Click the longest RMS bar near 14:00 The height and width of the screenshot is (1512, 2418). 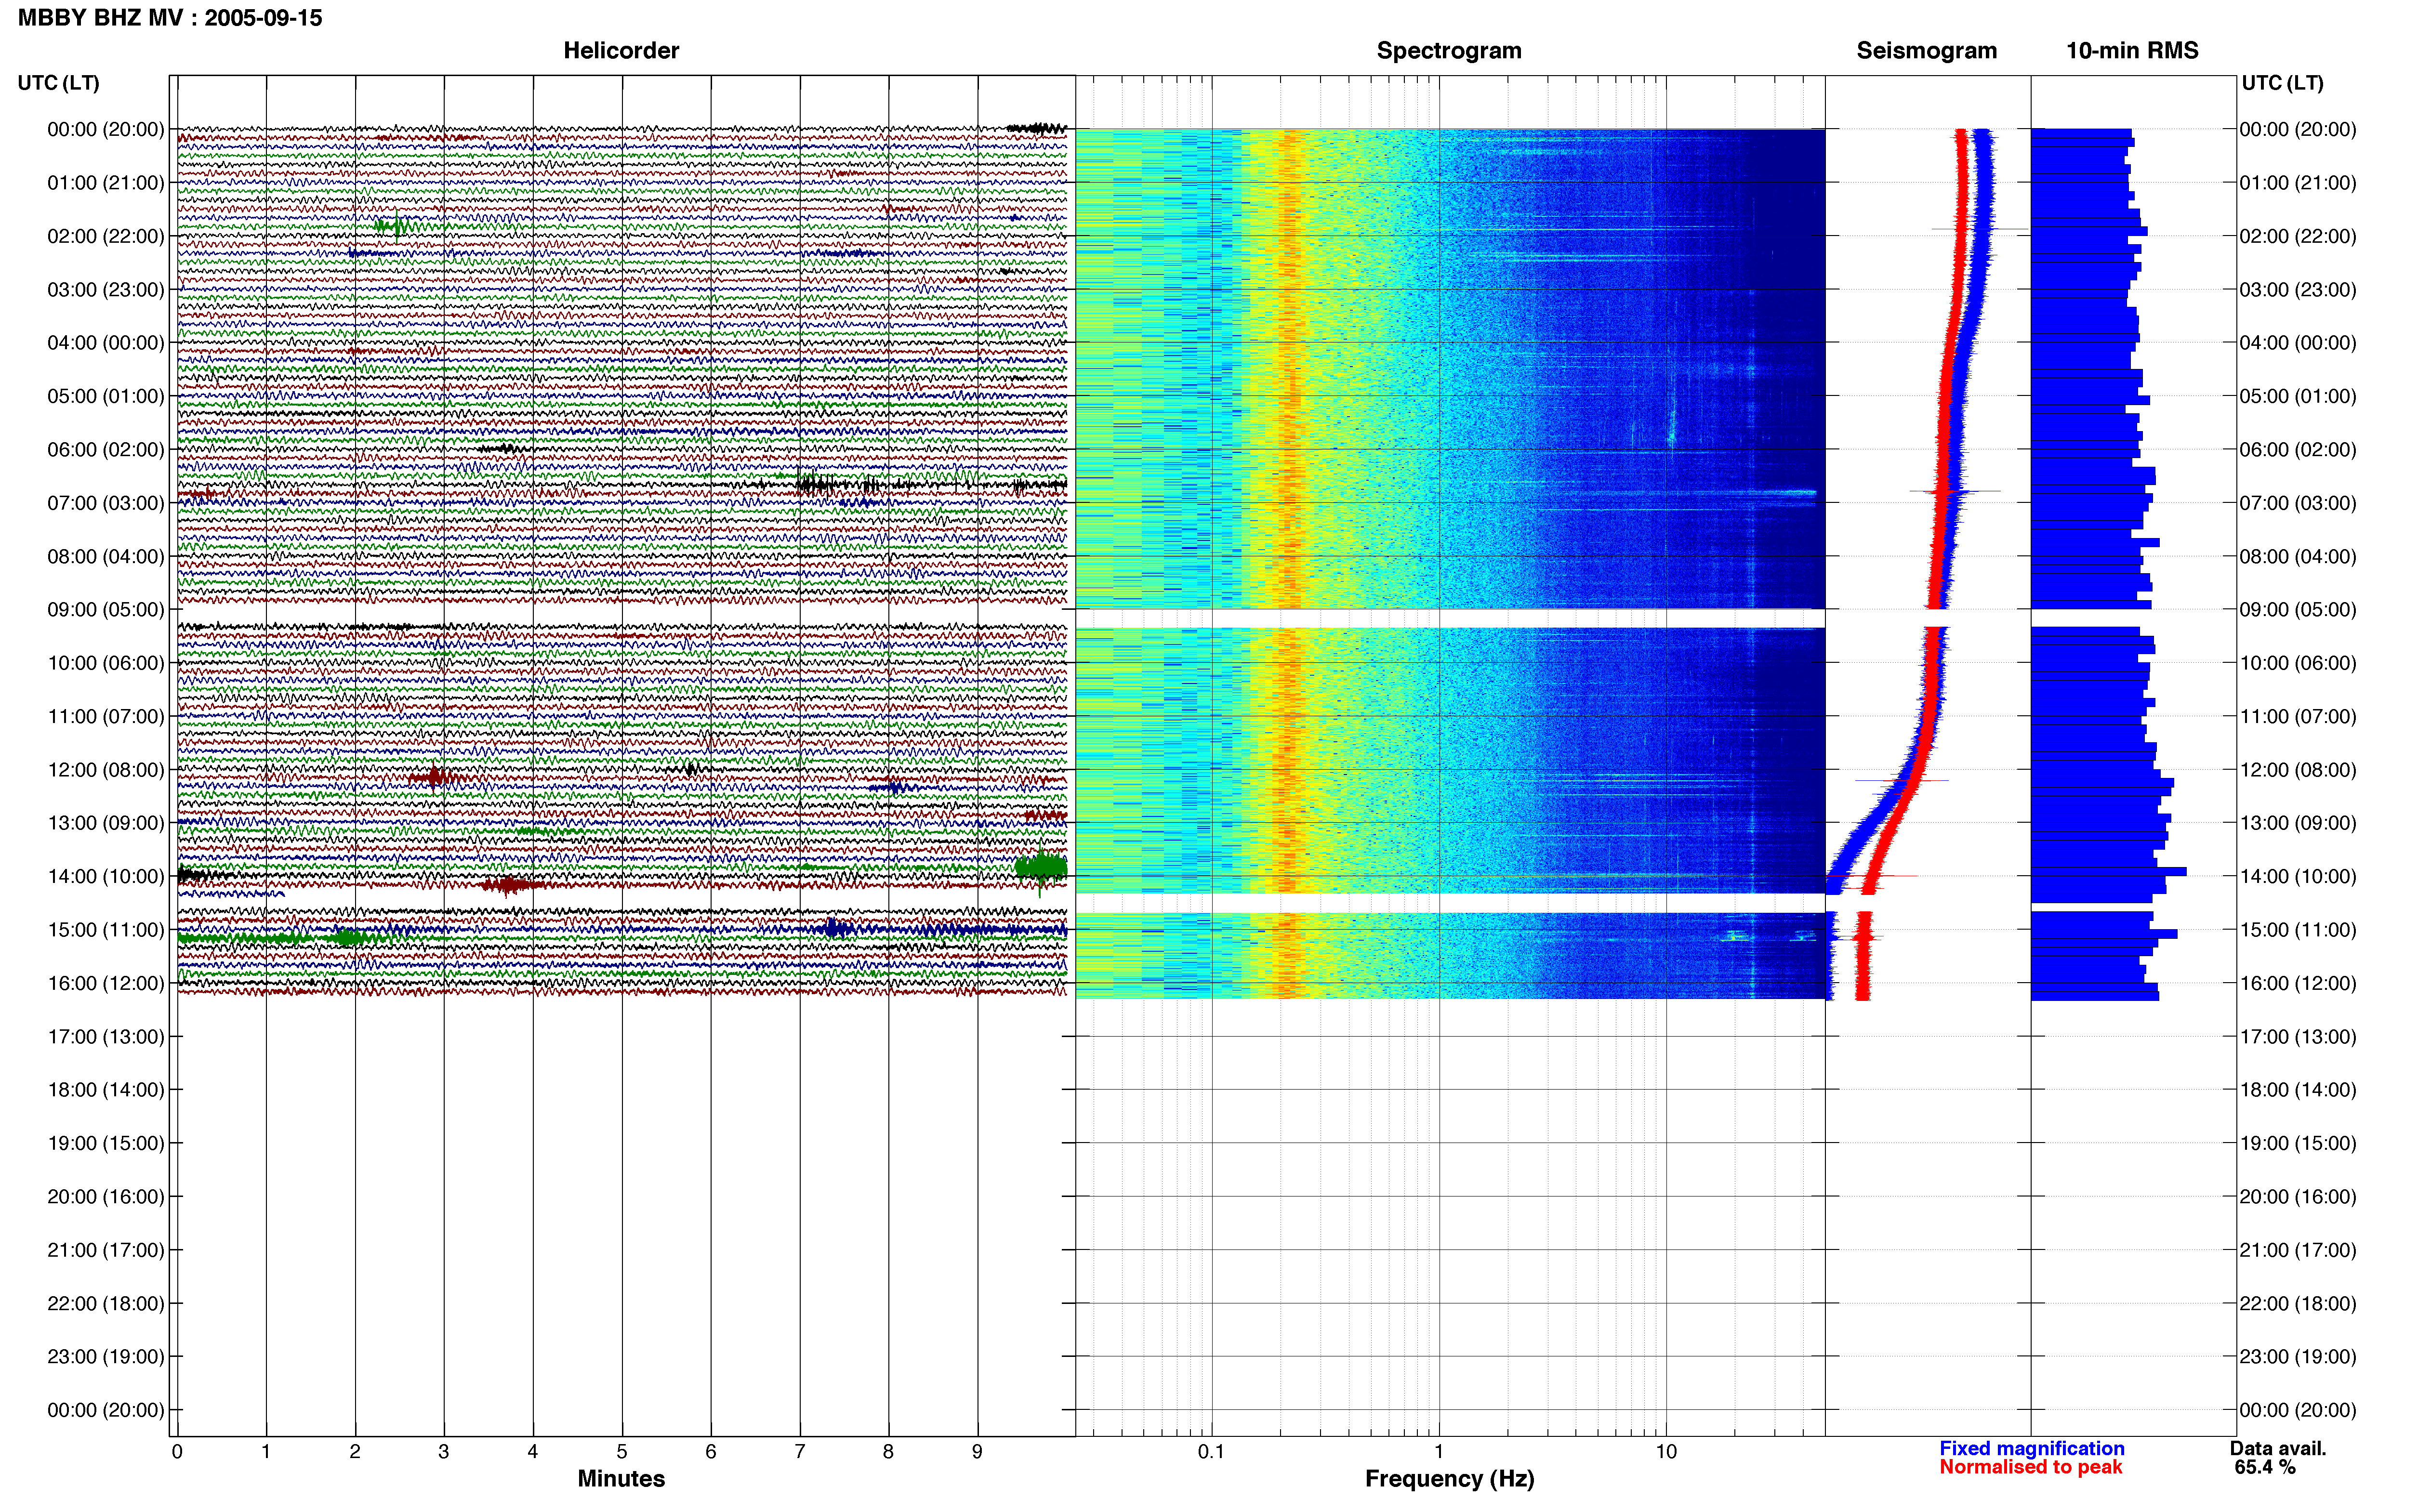pos(2108,872)
